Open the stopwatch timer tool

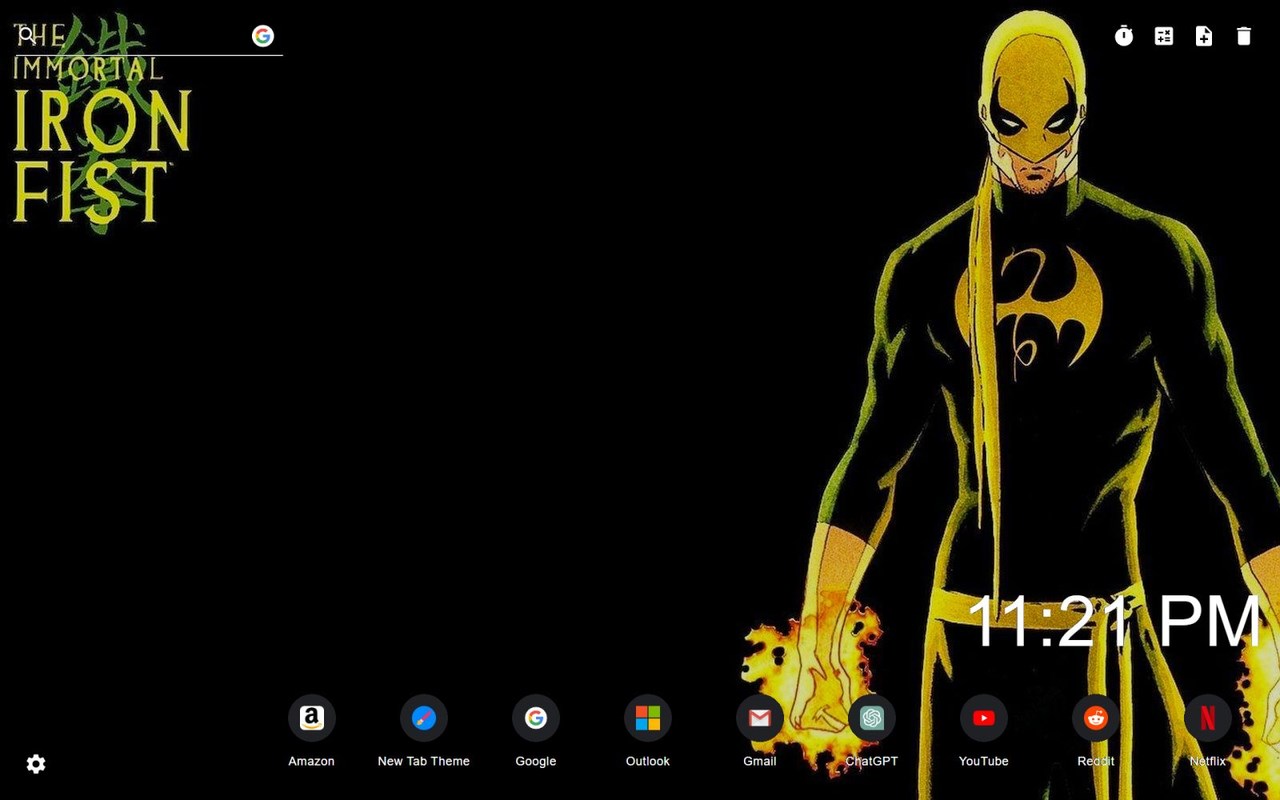tap(1124, 36)
